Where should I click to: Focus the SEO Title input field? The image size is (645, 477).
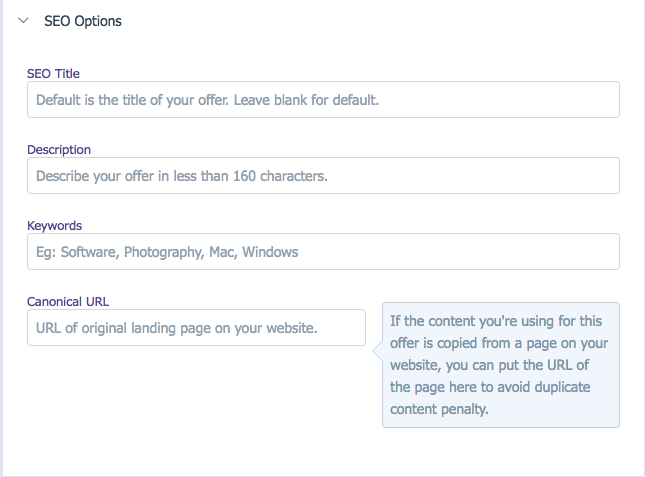322,100
